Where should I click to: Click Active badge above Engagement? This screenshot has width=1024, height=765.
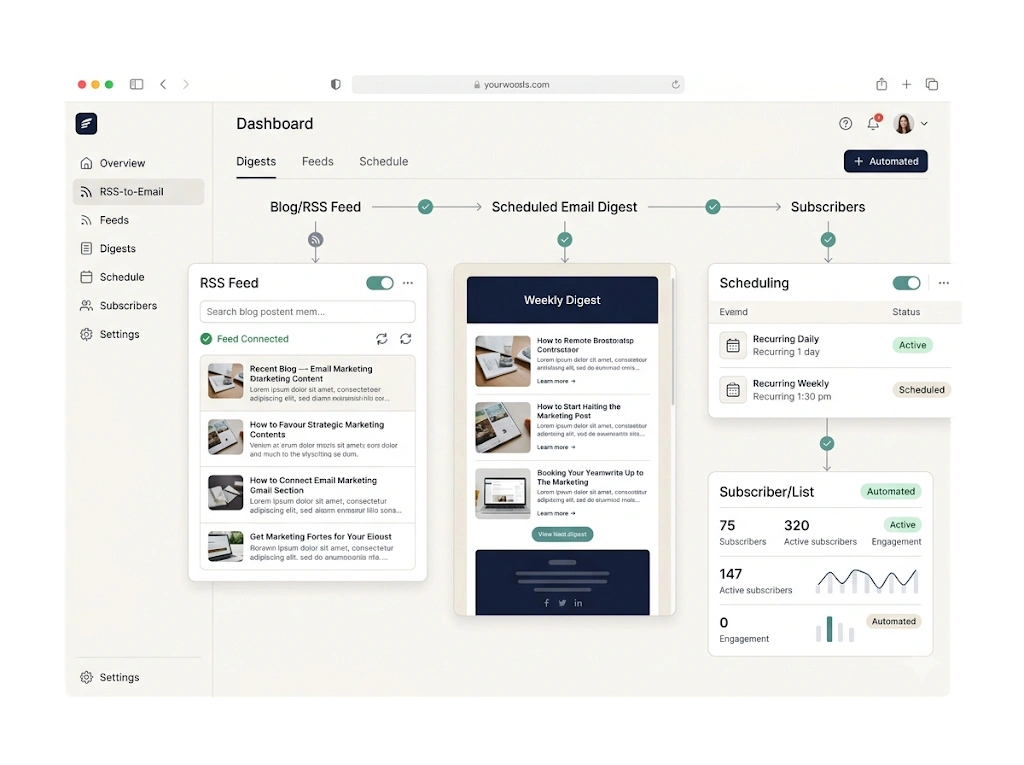(903, 525)
